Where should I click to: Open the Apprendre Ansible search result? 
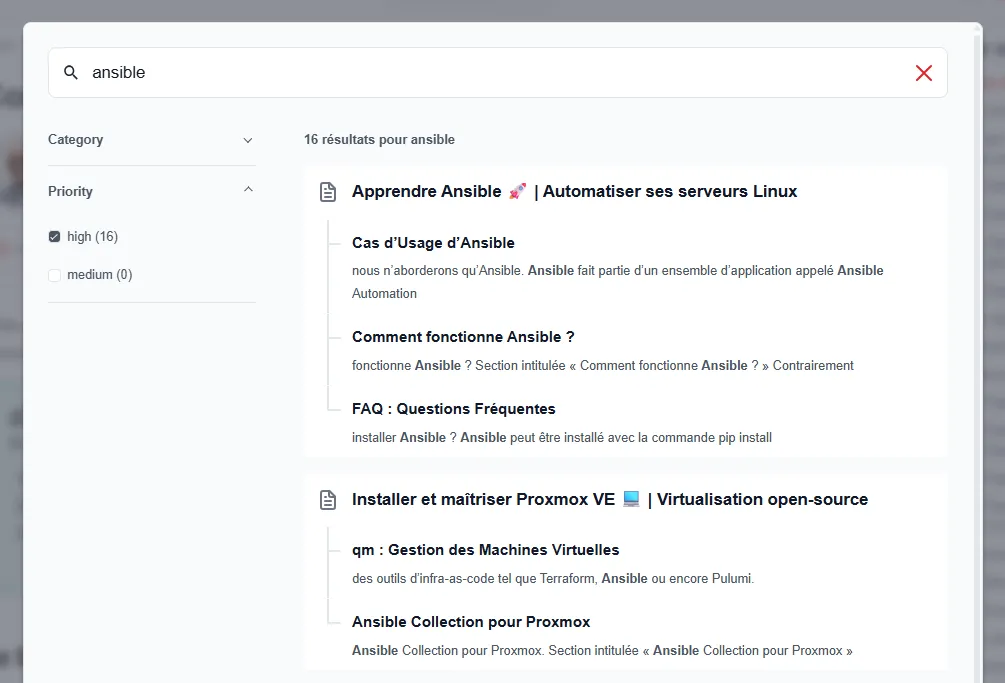coord(574,191)
